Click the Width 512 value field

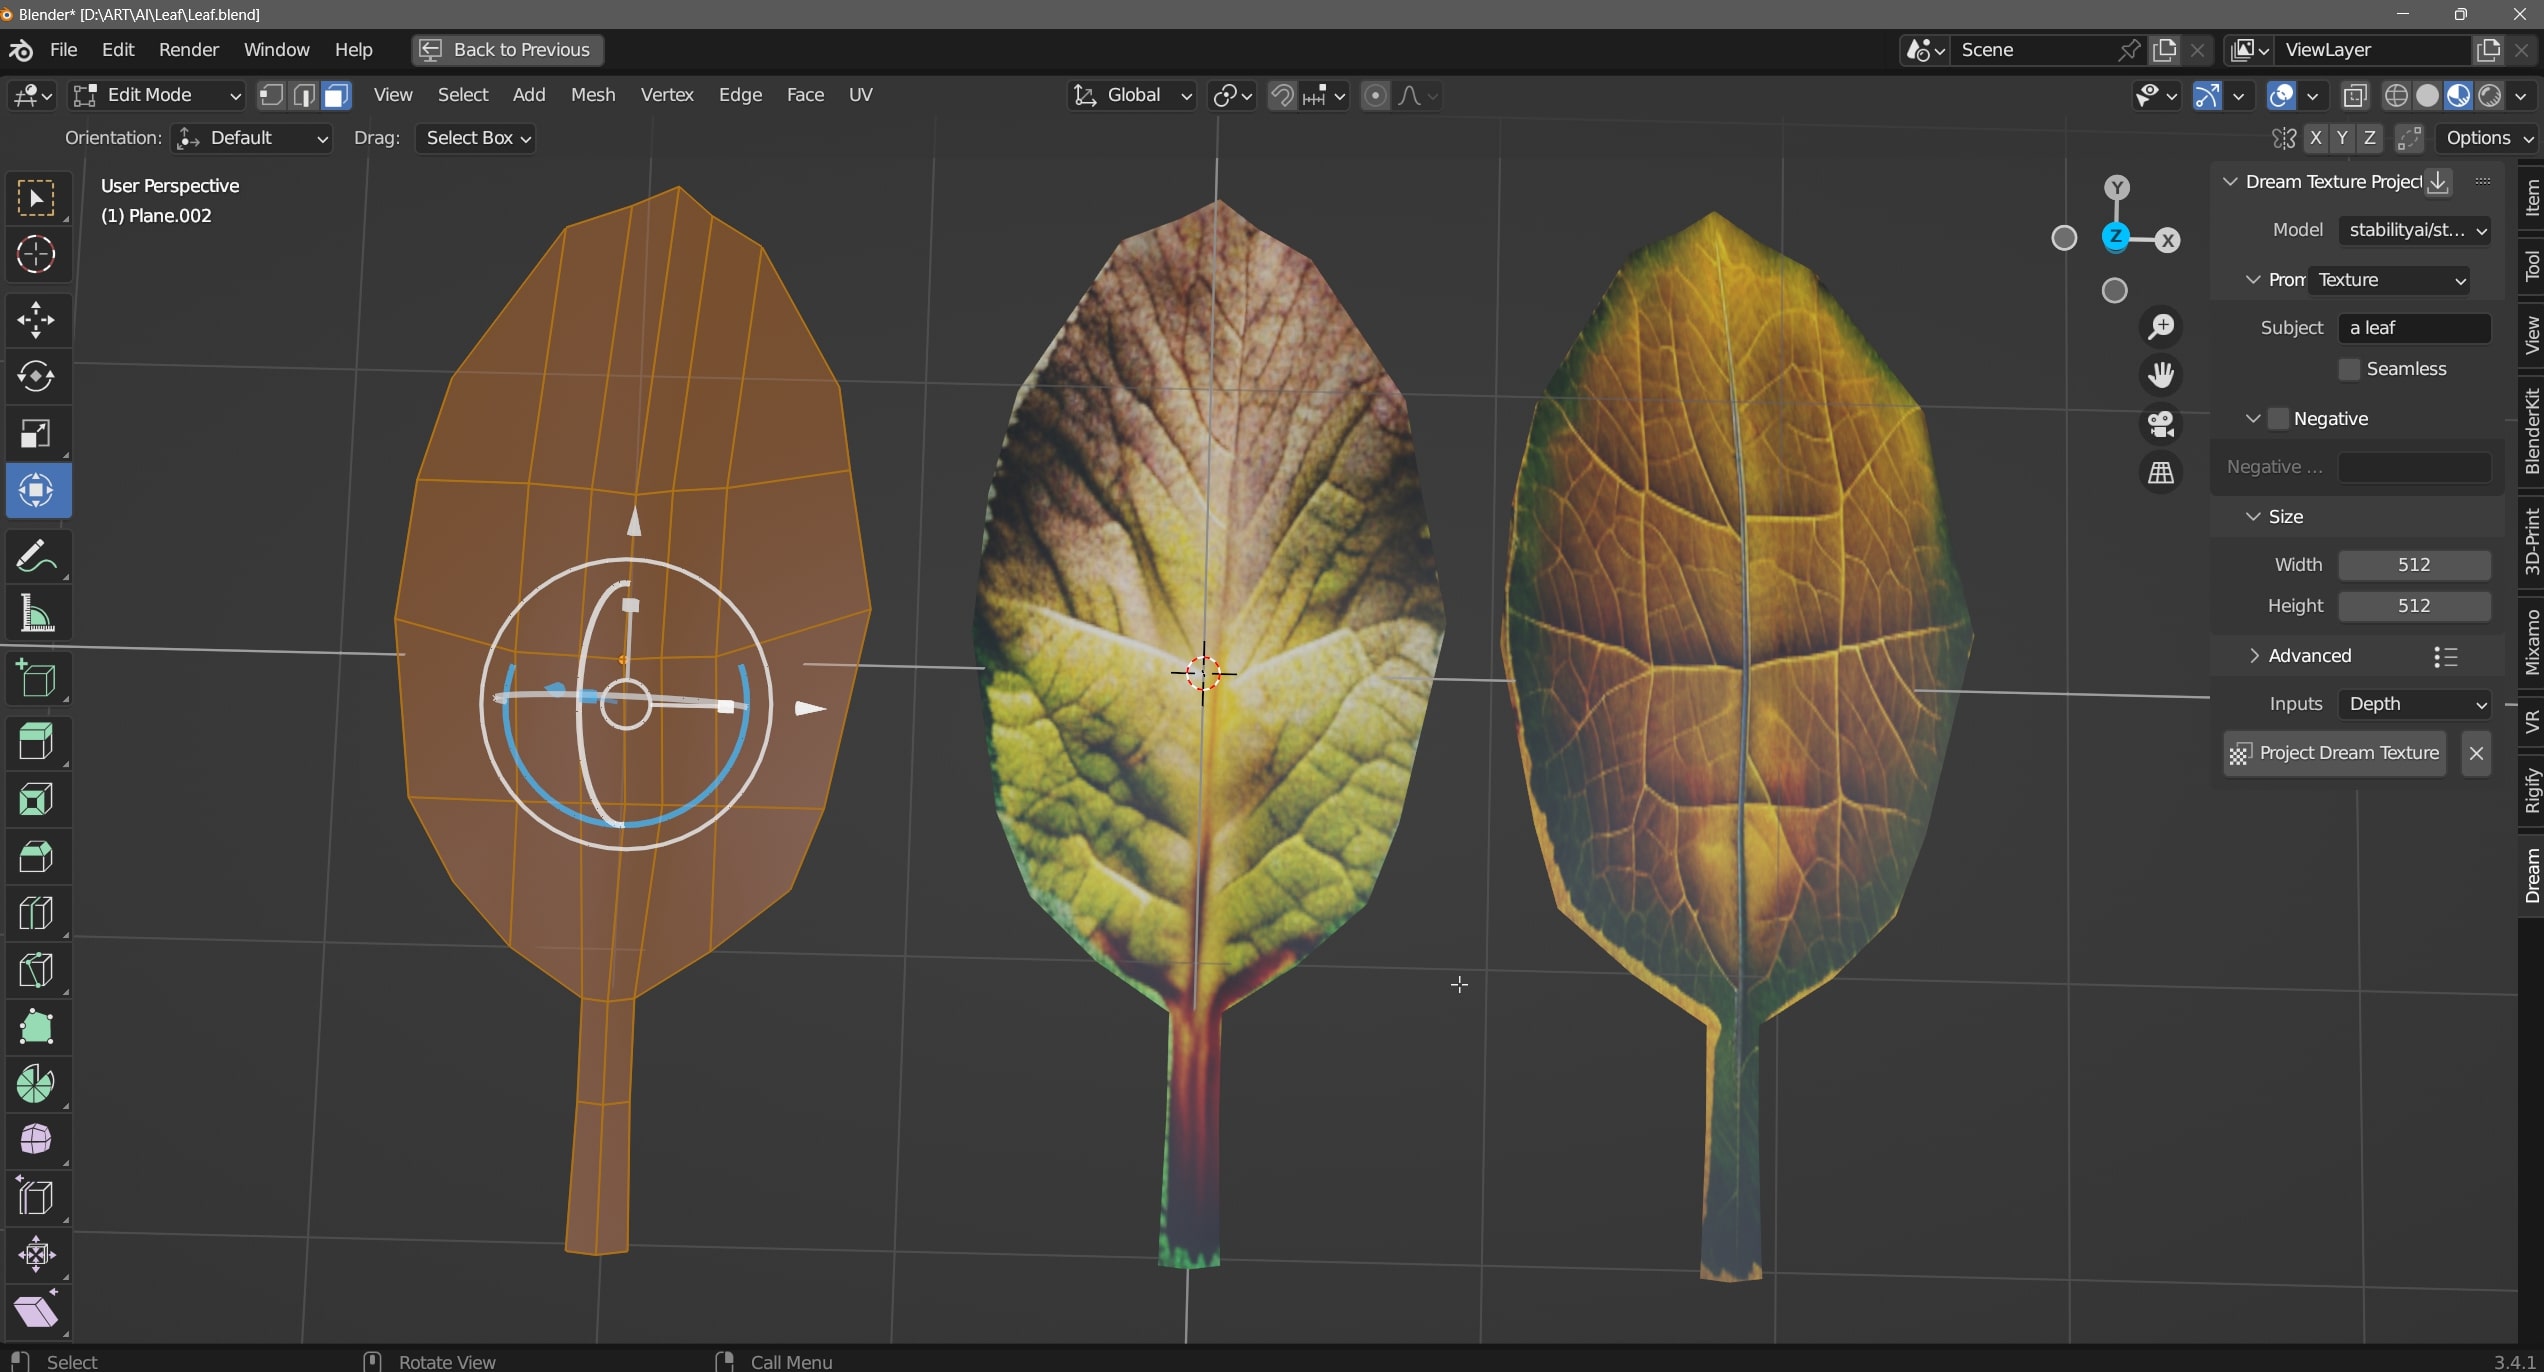click(2413, 565)
